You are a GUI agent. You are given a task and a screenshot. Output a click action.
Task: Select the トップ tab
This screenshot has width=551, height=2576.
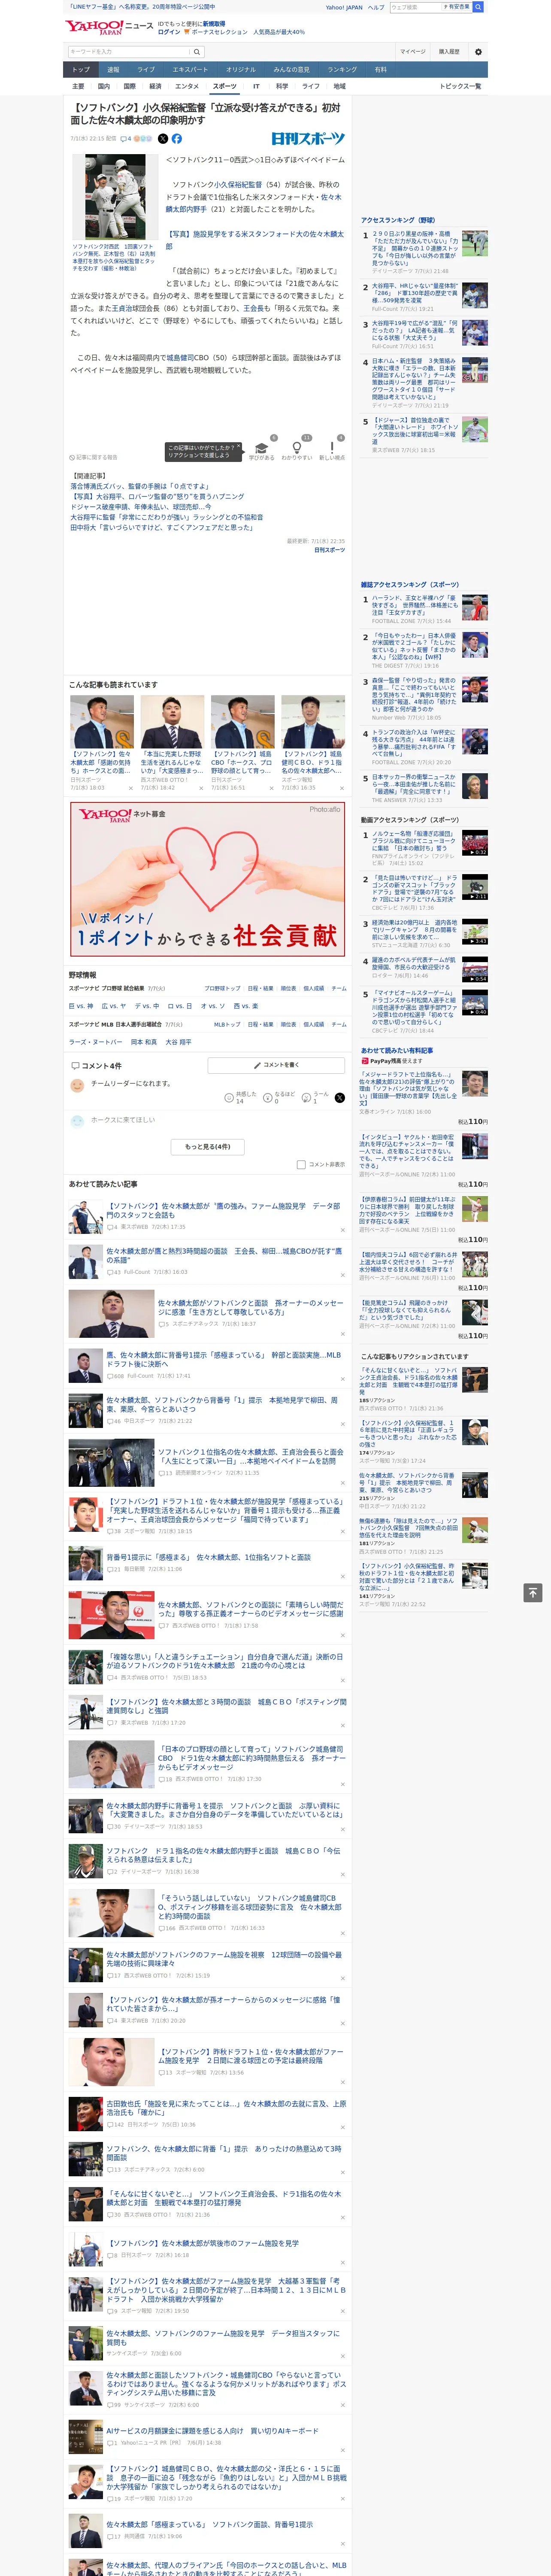coord(81,70)
